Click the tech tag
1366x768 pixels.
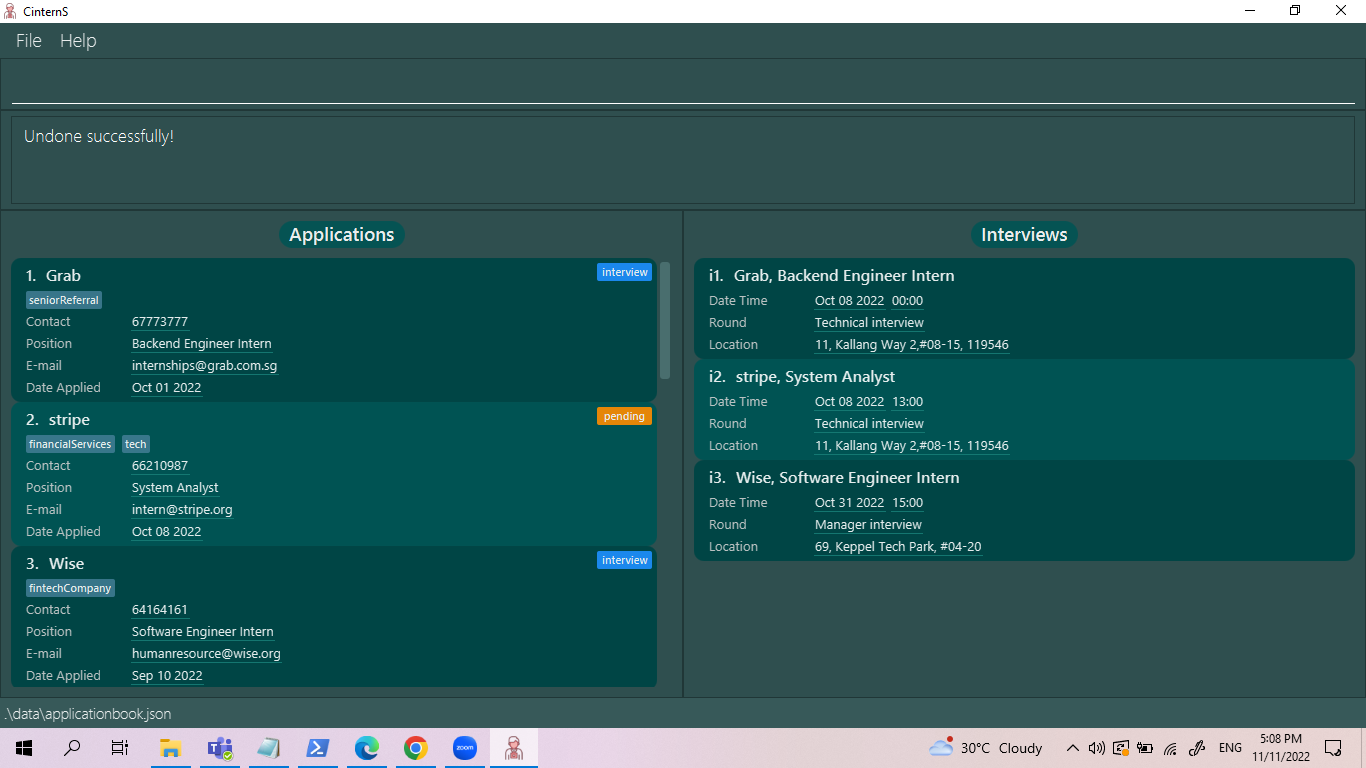tap(136, 444)
